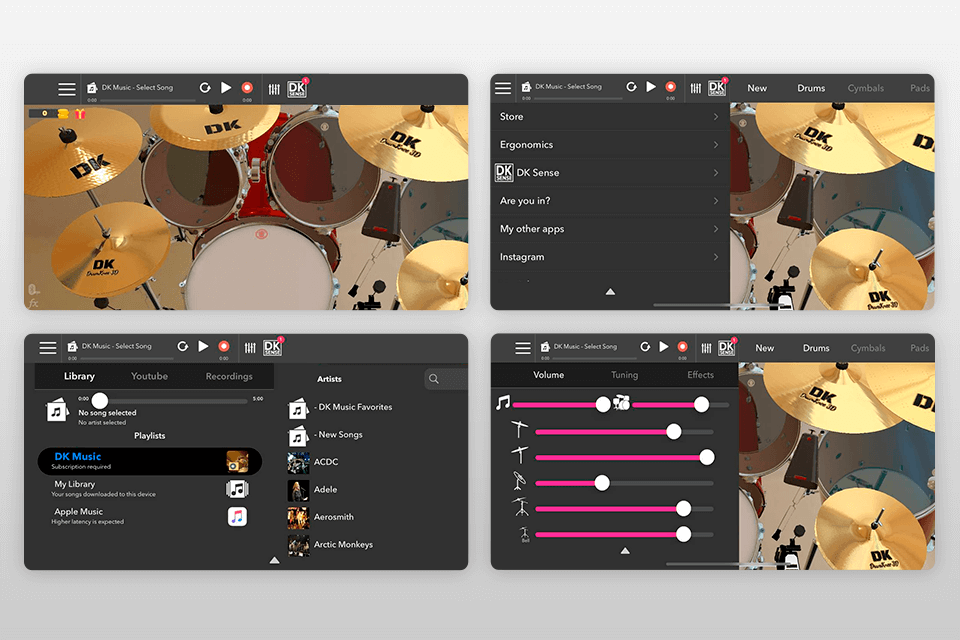This screenshot has height=640, width=960.
Task: Select the Tuning tab
Action: click(624, 375)
